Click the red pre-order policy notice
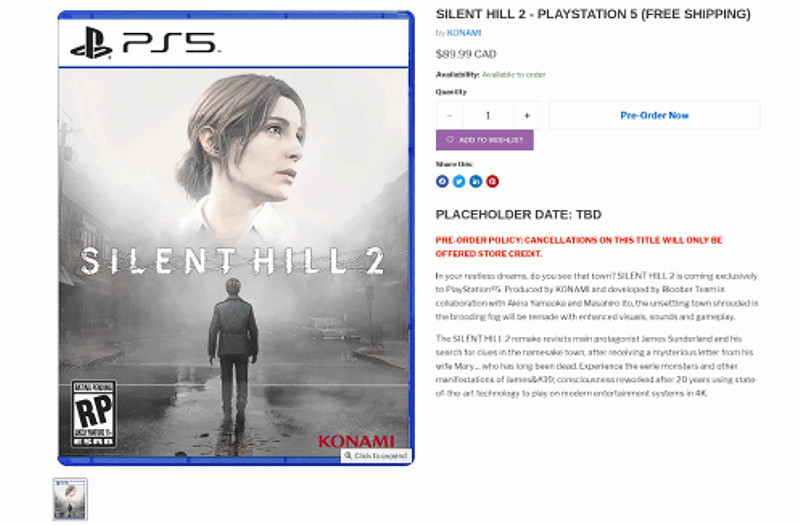Image resolution: width=800 pixels, height=525 pixels. tap(579, 246)
